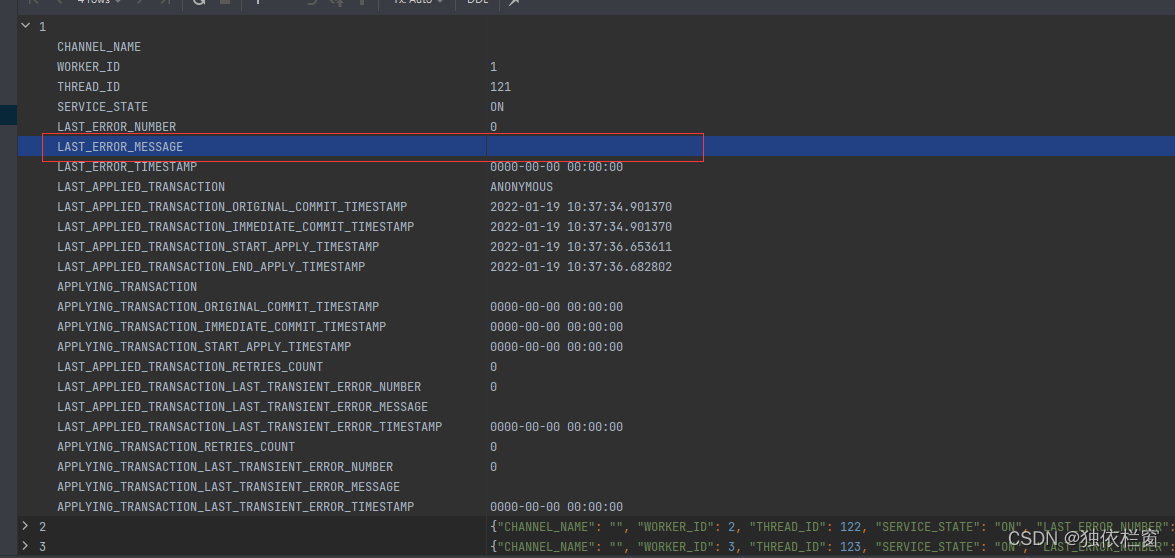Click the APPLYING_TRANSACTION_START_APPLY_TIMESTAMP zero date value
The image size is (1175, 558).
[x=557, y=347]
